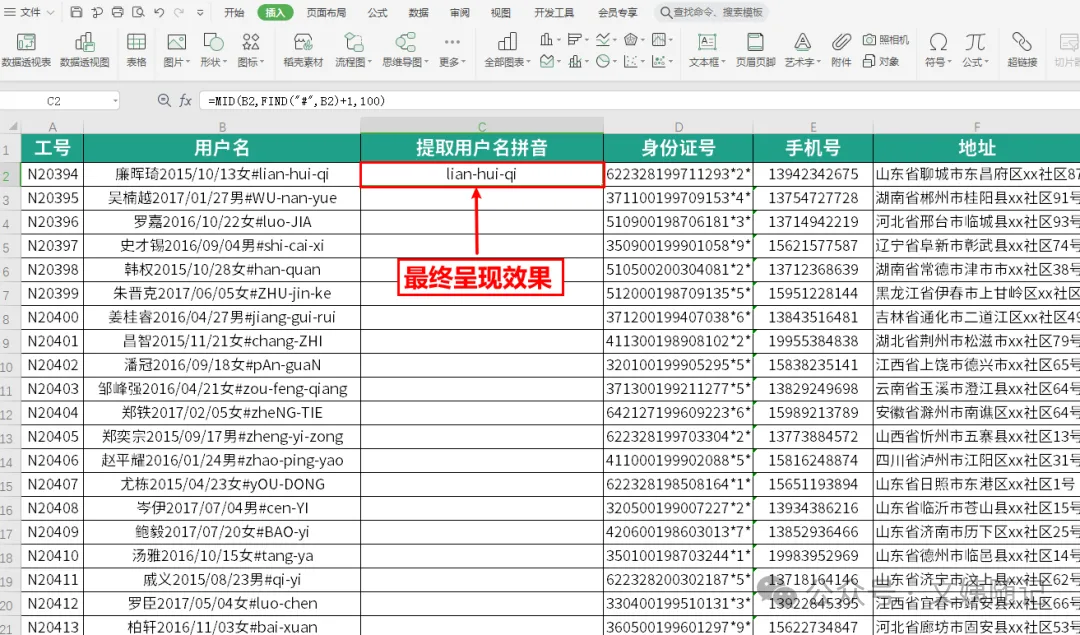This screenshot has height=635, width=1080.
Task: Insert a 超链接 hyperlink
Action: pos(1022,50)
